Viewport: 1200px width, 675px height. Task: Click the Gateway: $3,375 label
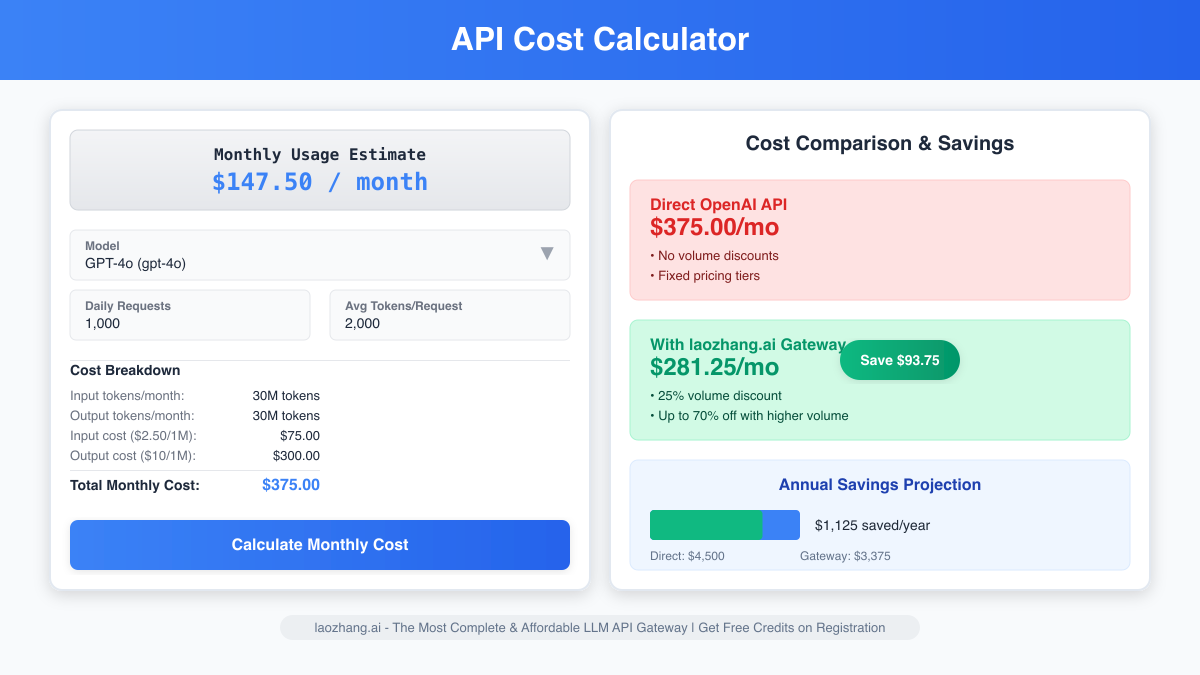coord(845,555)
